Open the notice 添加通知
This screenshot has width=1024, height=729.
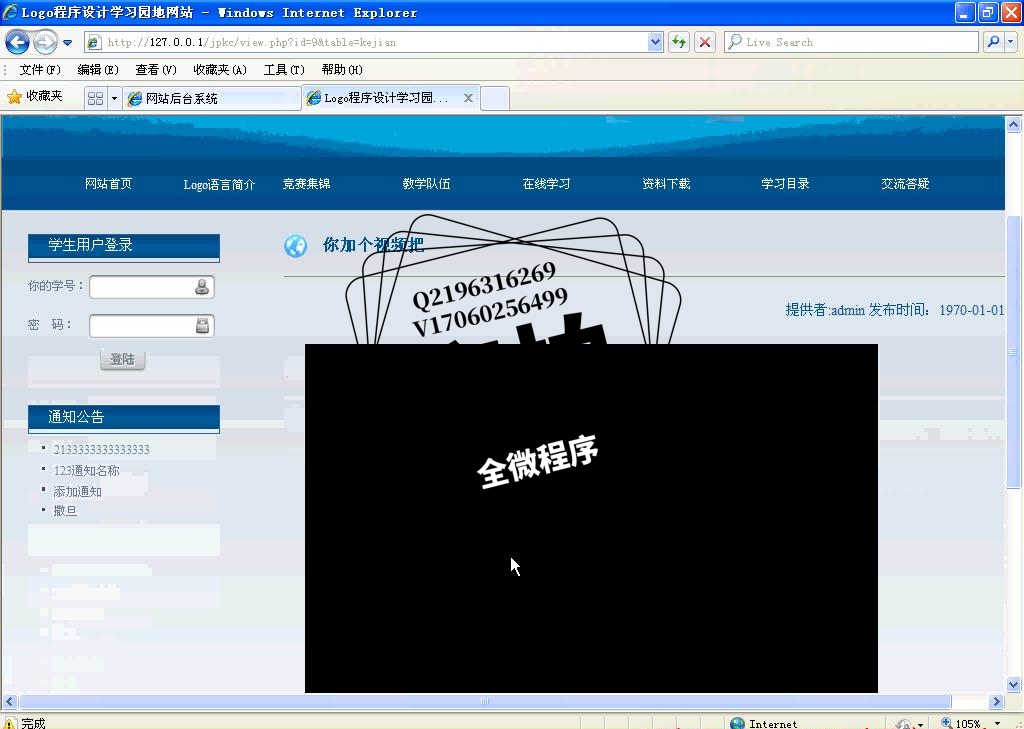click(x=77, y=491)
